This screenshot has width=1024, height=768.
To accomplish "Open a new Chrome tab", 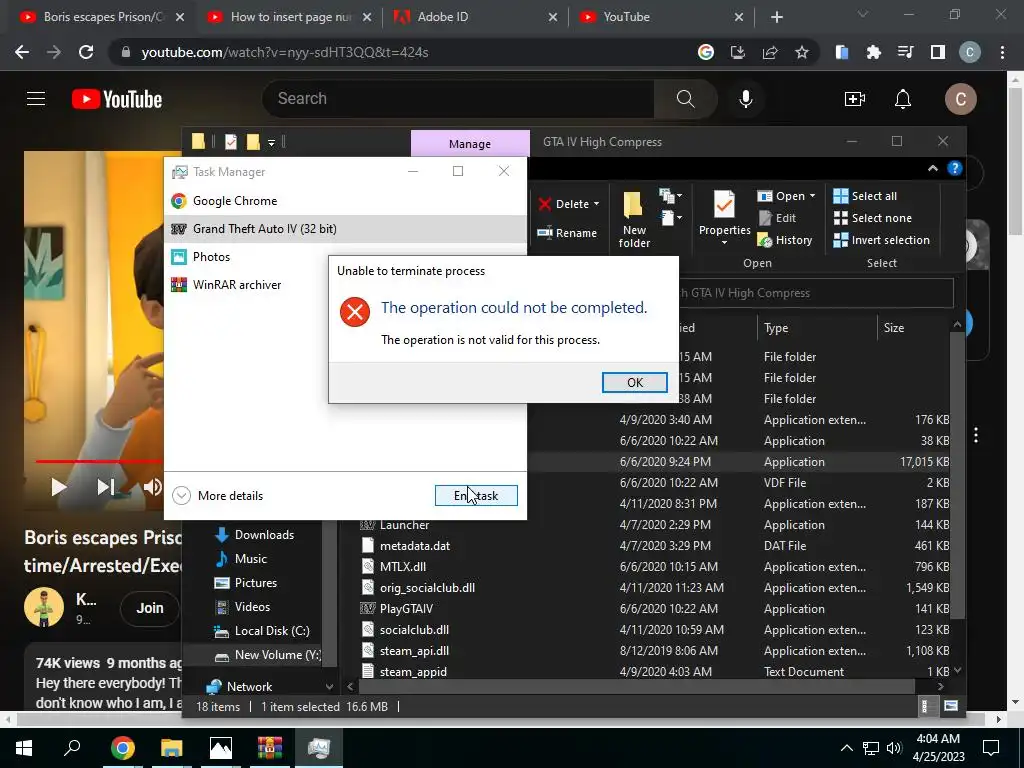I will coord(776,17).
